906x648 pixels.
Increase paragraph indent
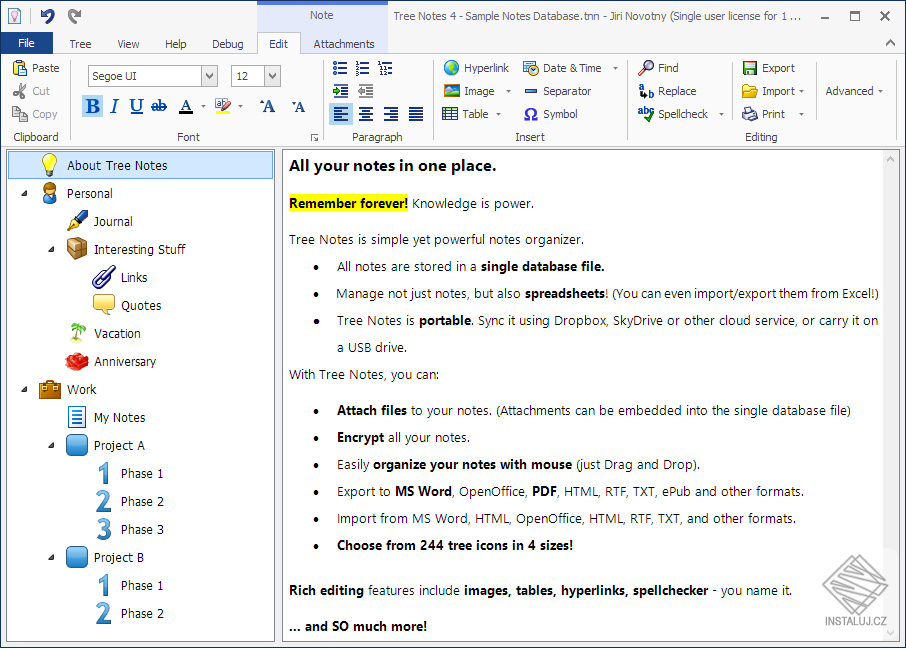pos(340,91)
